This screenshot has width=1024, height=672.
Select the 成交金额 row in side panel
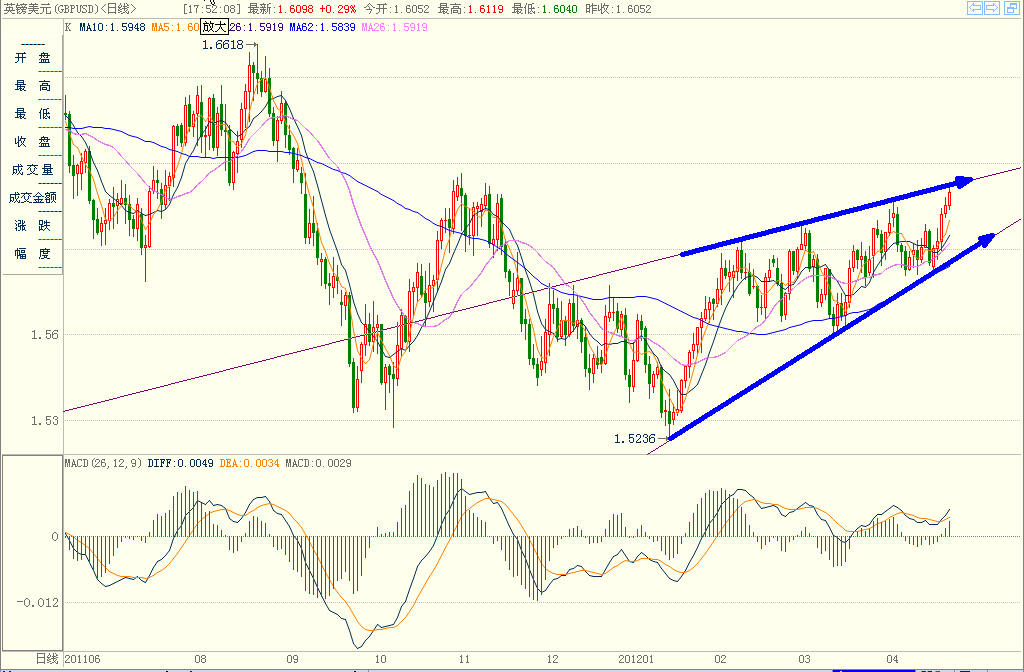pyautogui.click(x=33, y=197)
